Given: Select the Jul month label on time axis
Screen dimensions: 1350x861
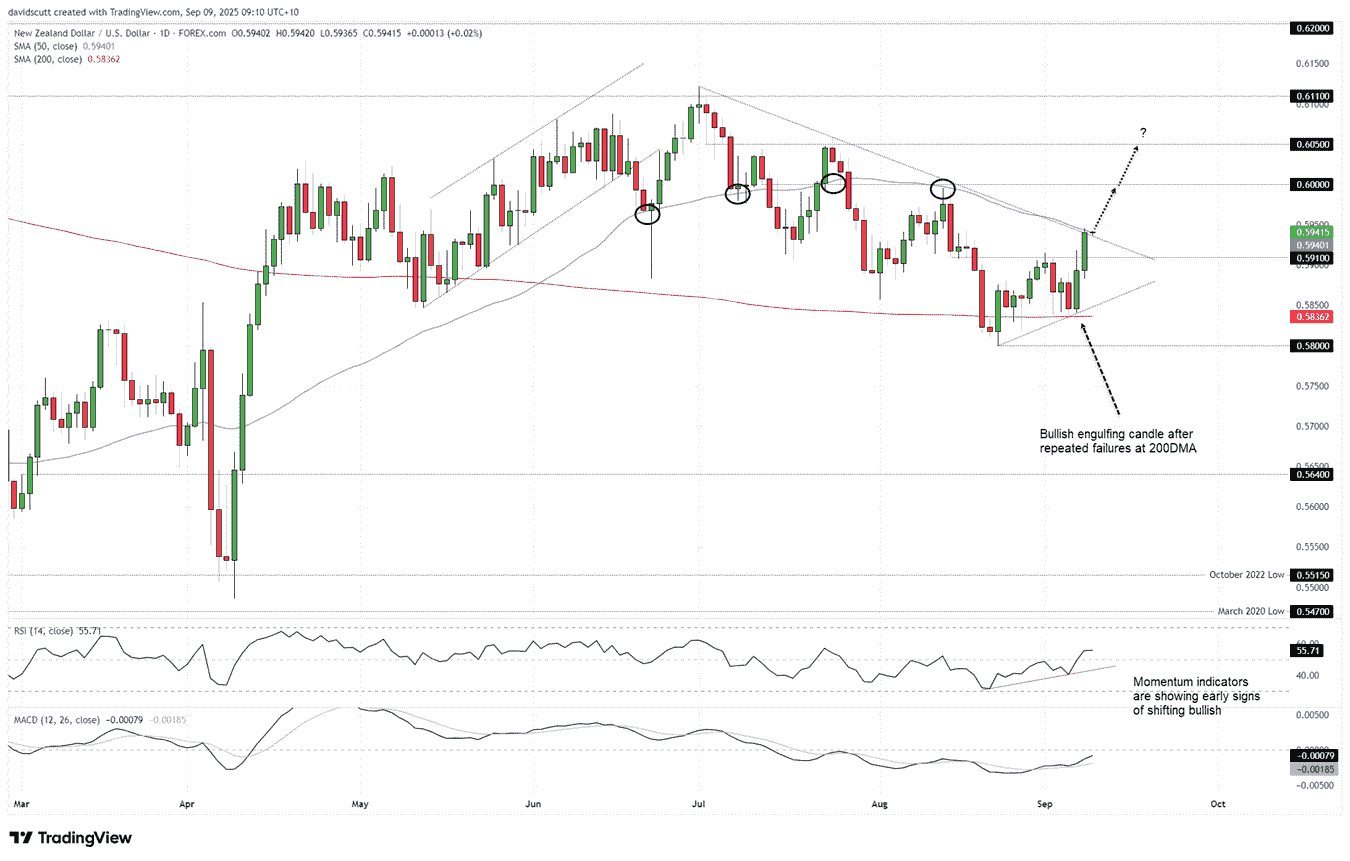Looking at the screenshot, I should coord(697,804).
